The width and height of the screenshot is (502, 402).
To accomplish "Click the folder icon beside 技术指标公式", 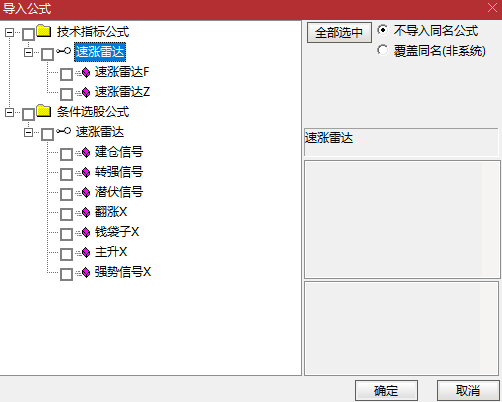I will [44, 31].
